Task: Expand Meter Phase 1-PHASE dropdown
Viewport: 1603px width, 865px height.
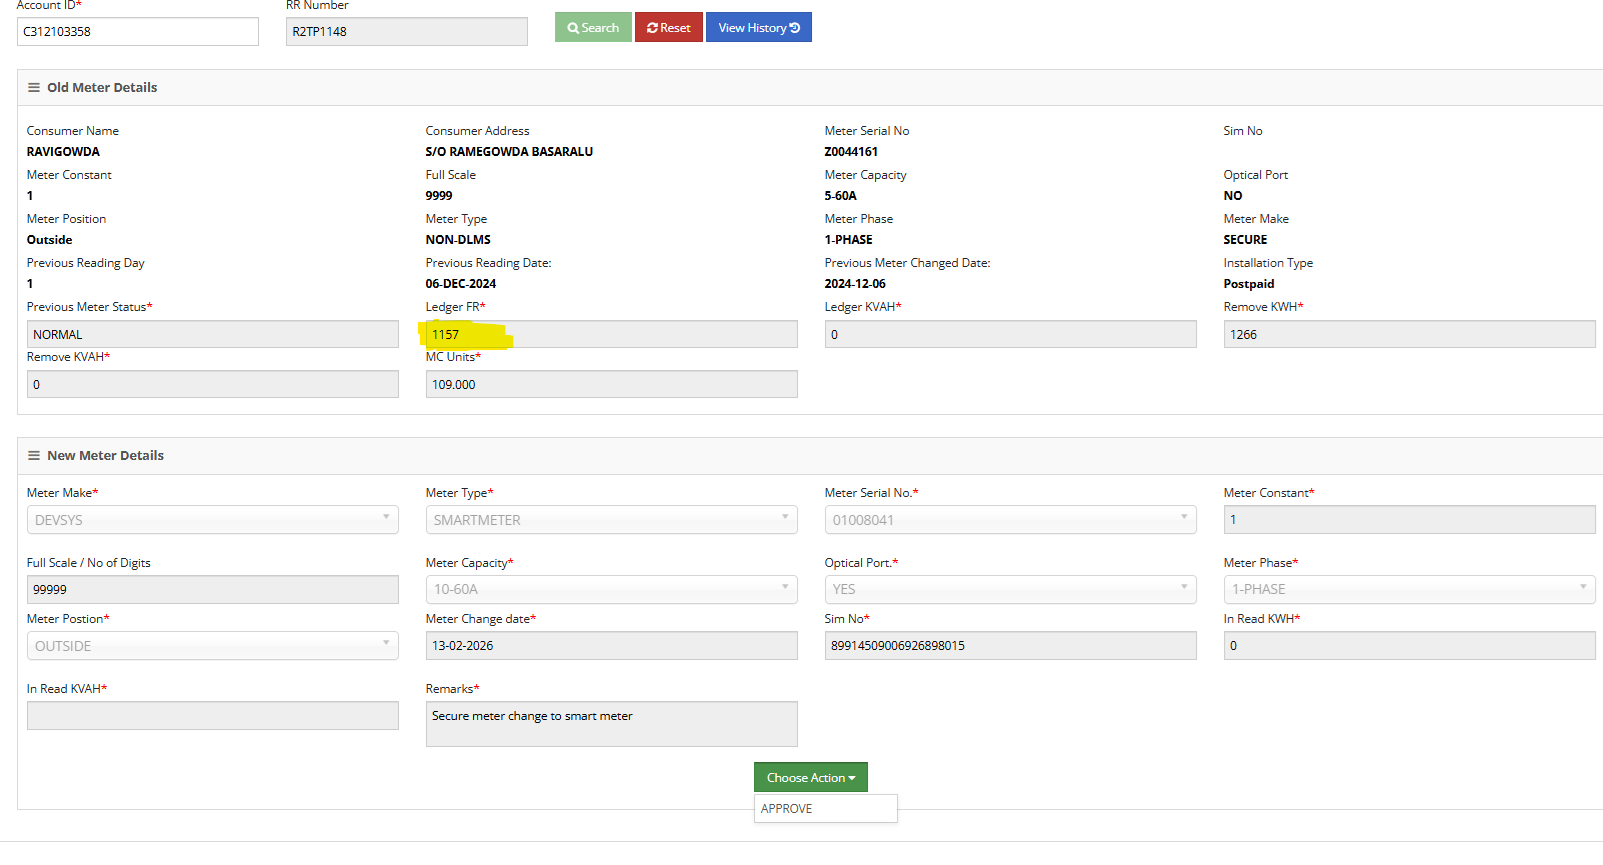Action: pos(1409,590)
